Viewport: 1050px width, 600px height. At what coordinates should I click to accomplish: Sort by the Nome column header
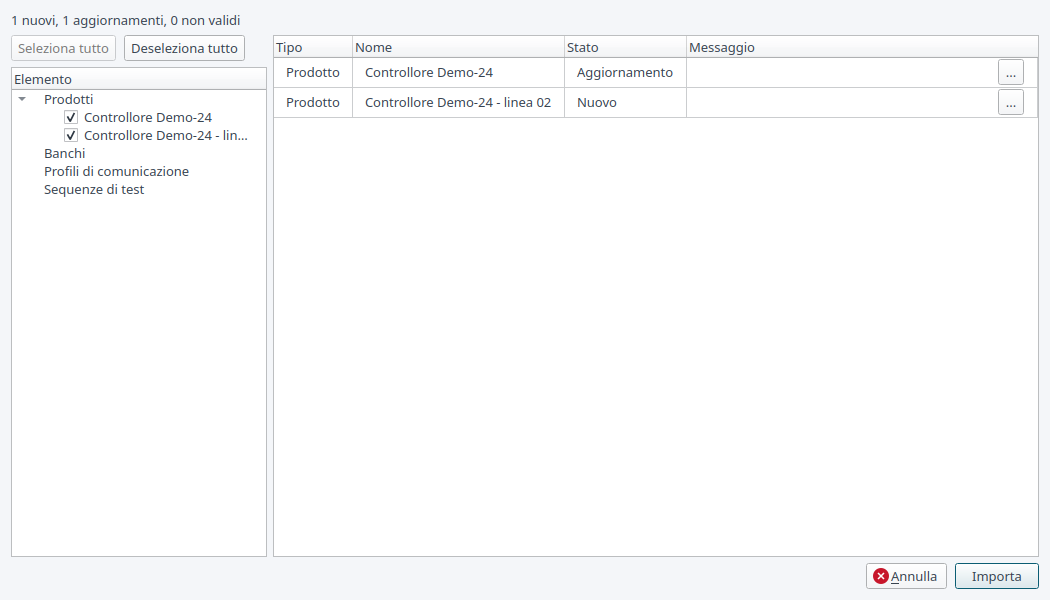[458, 47]
